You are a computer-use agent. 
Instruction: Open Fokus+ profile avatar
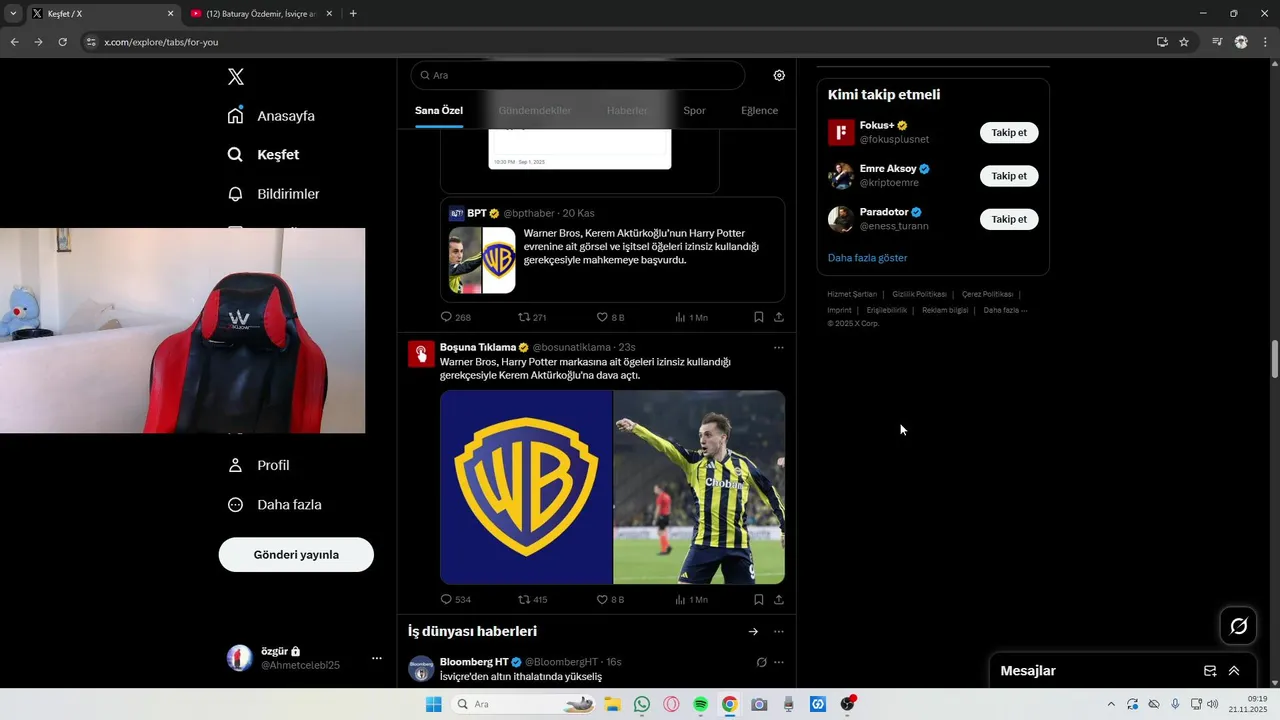(x=841, y=133)
